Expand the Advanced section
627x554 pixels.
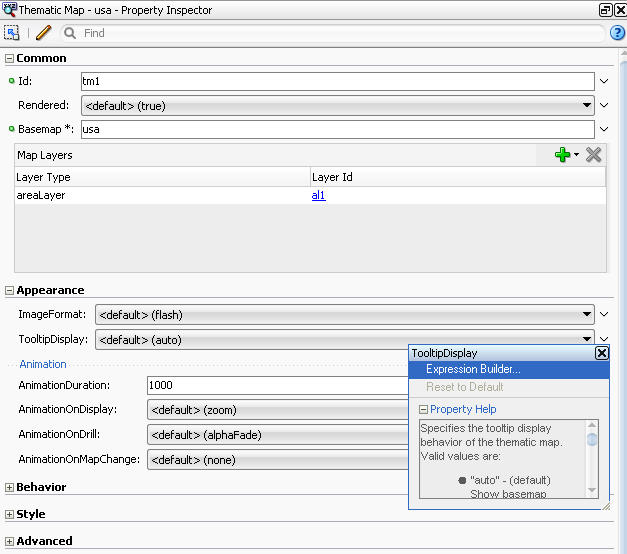9,542
